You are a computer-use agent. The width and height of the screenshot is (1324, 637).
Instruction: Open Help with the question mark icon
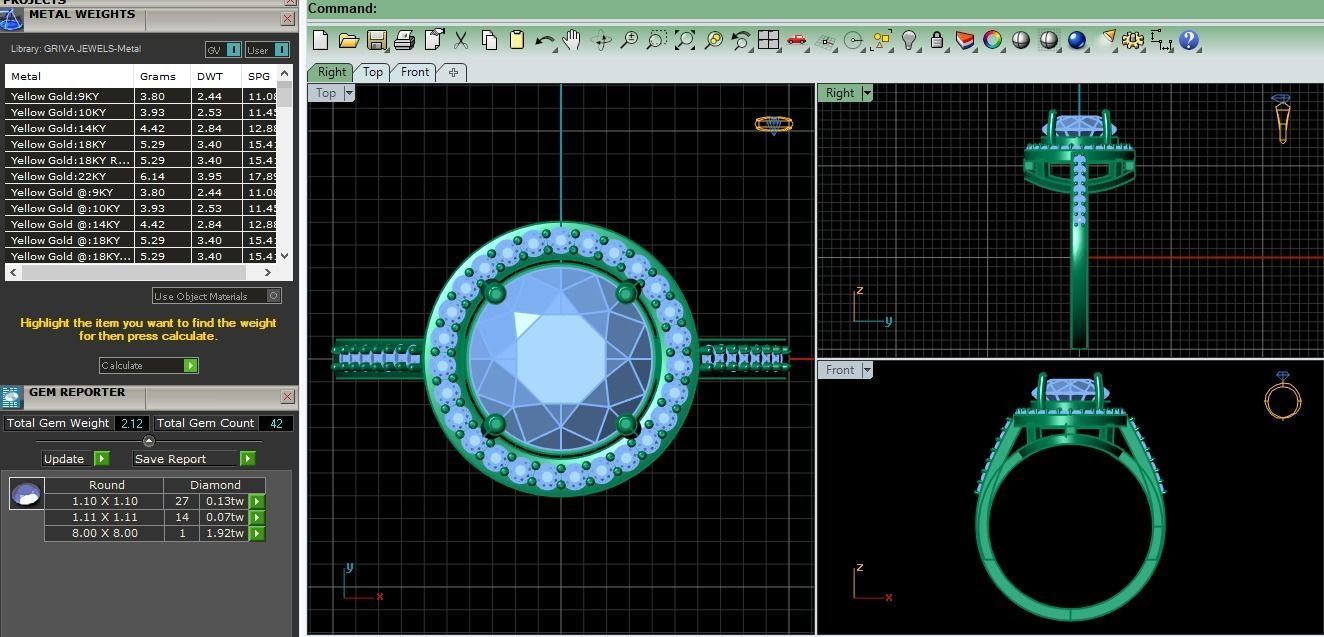pos(1189,40)
